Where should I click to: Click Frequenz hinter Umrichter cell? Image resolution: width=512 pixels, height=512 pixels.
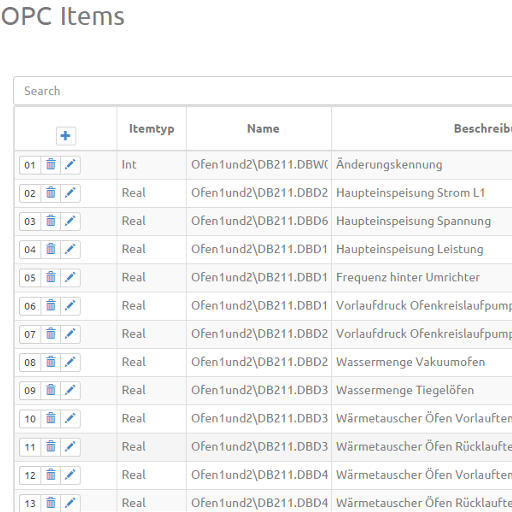tap(422, 278)
